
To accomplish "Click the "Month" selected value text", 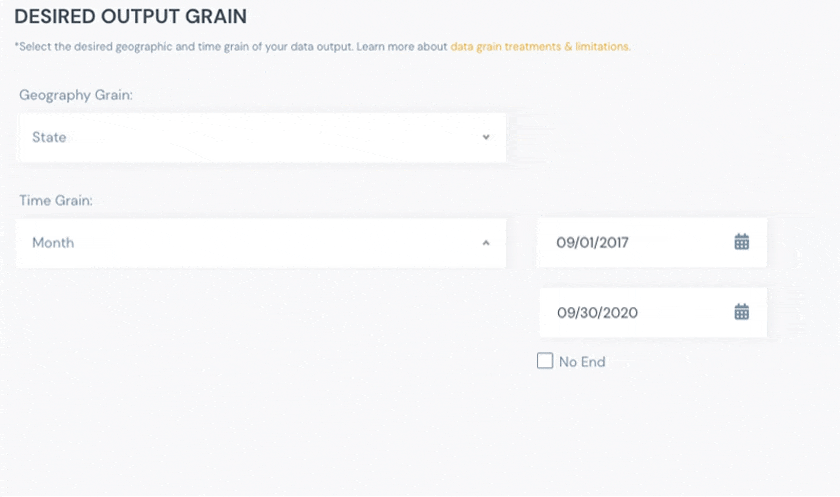I will click(x=53, y=243).
